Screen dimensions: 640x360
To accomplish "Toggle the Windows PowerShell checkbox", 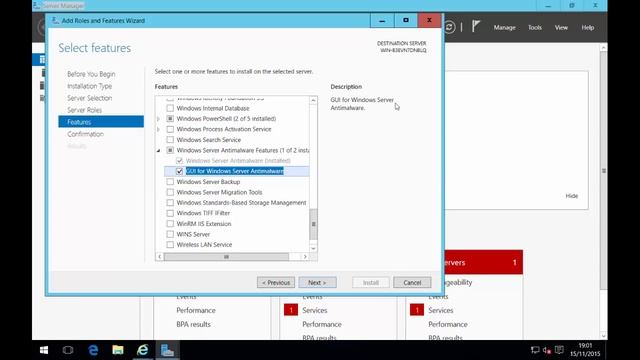I will [170, 119].
